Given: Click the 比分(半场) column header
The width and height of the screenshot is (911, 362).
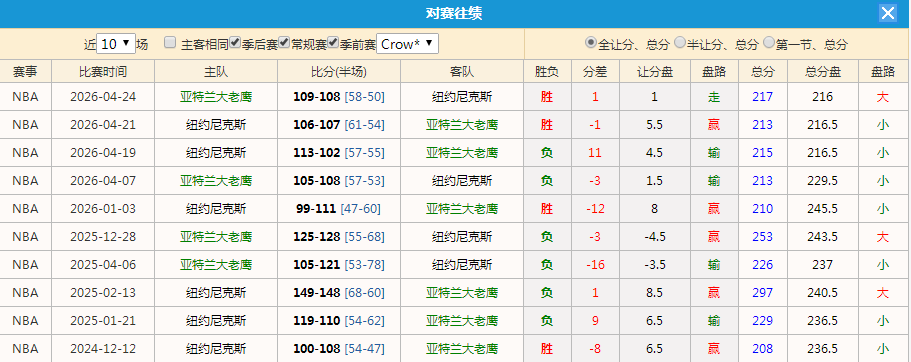Looking at the screenshot, I should click(x=339, y=71).
